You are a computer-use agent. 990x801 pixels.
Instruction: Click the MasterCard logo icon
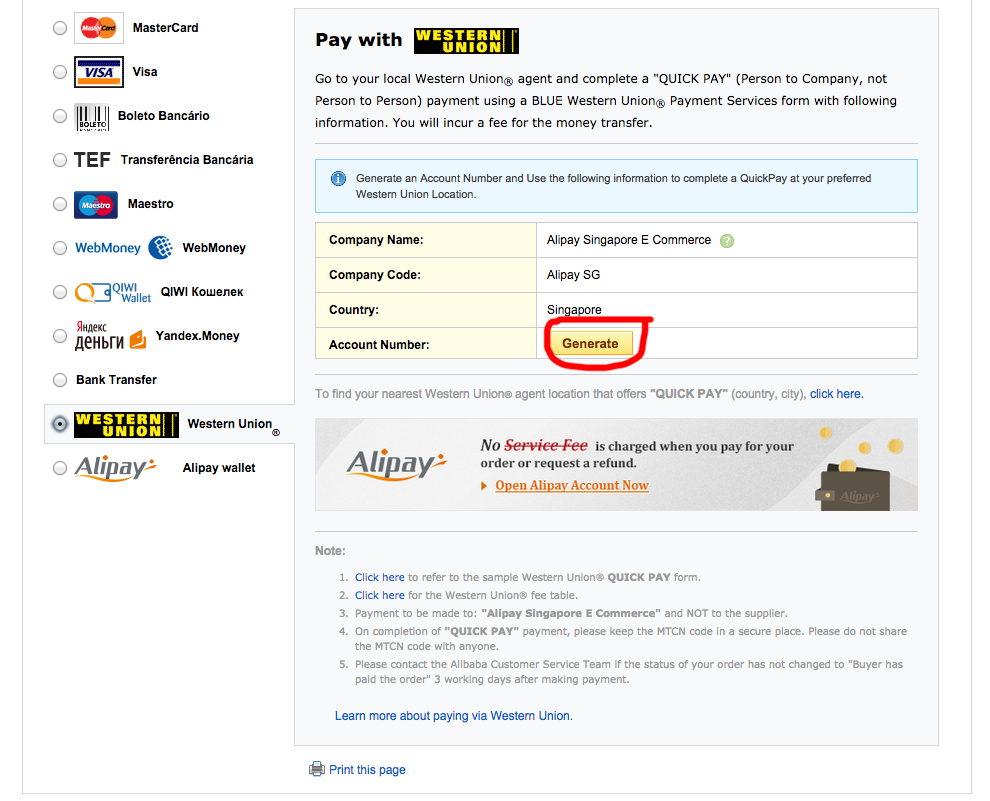coord(98,28)
